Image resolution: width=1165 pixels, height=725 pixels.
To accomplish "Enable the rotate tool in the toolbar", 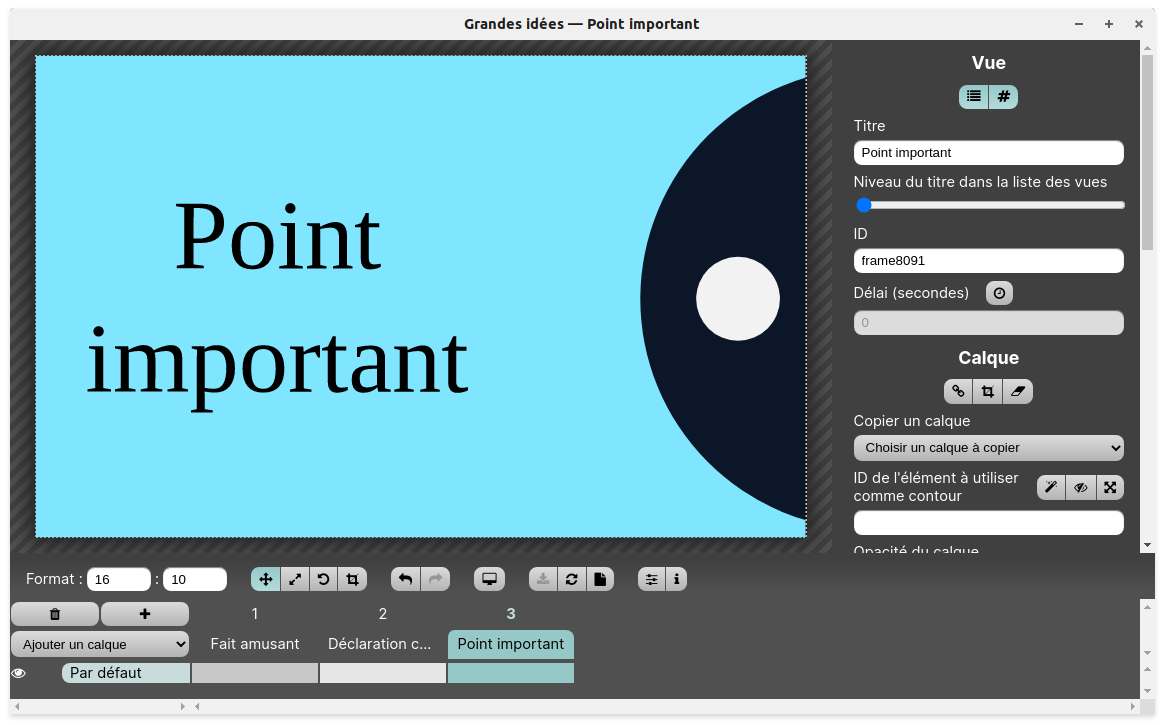I will click(x=323, y=579).
